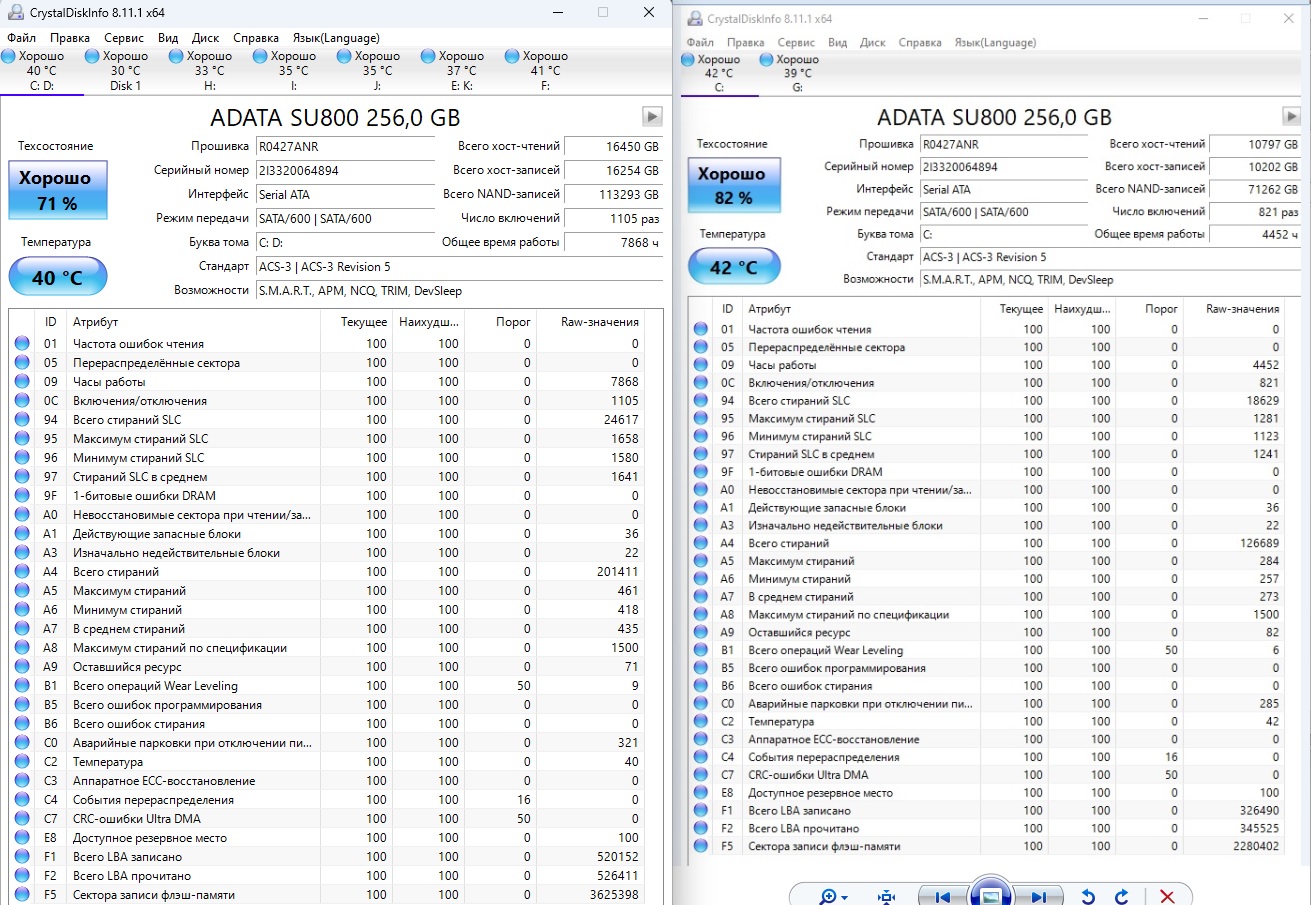
Task: Click status circle of row F5 in left window
Action: tap(22, 895)
